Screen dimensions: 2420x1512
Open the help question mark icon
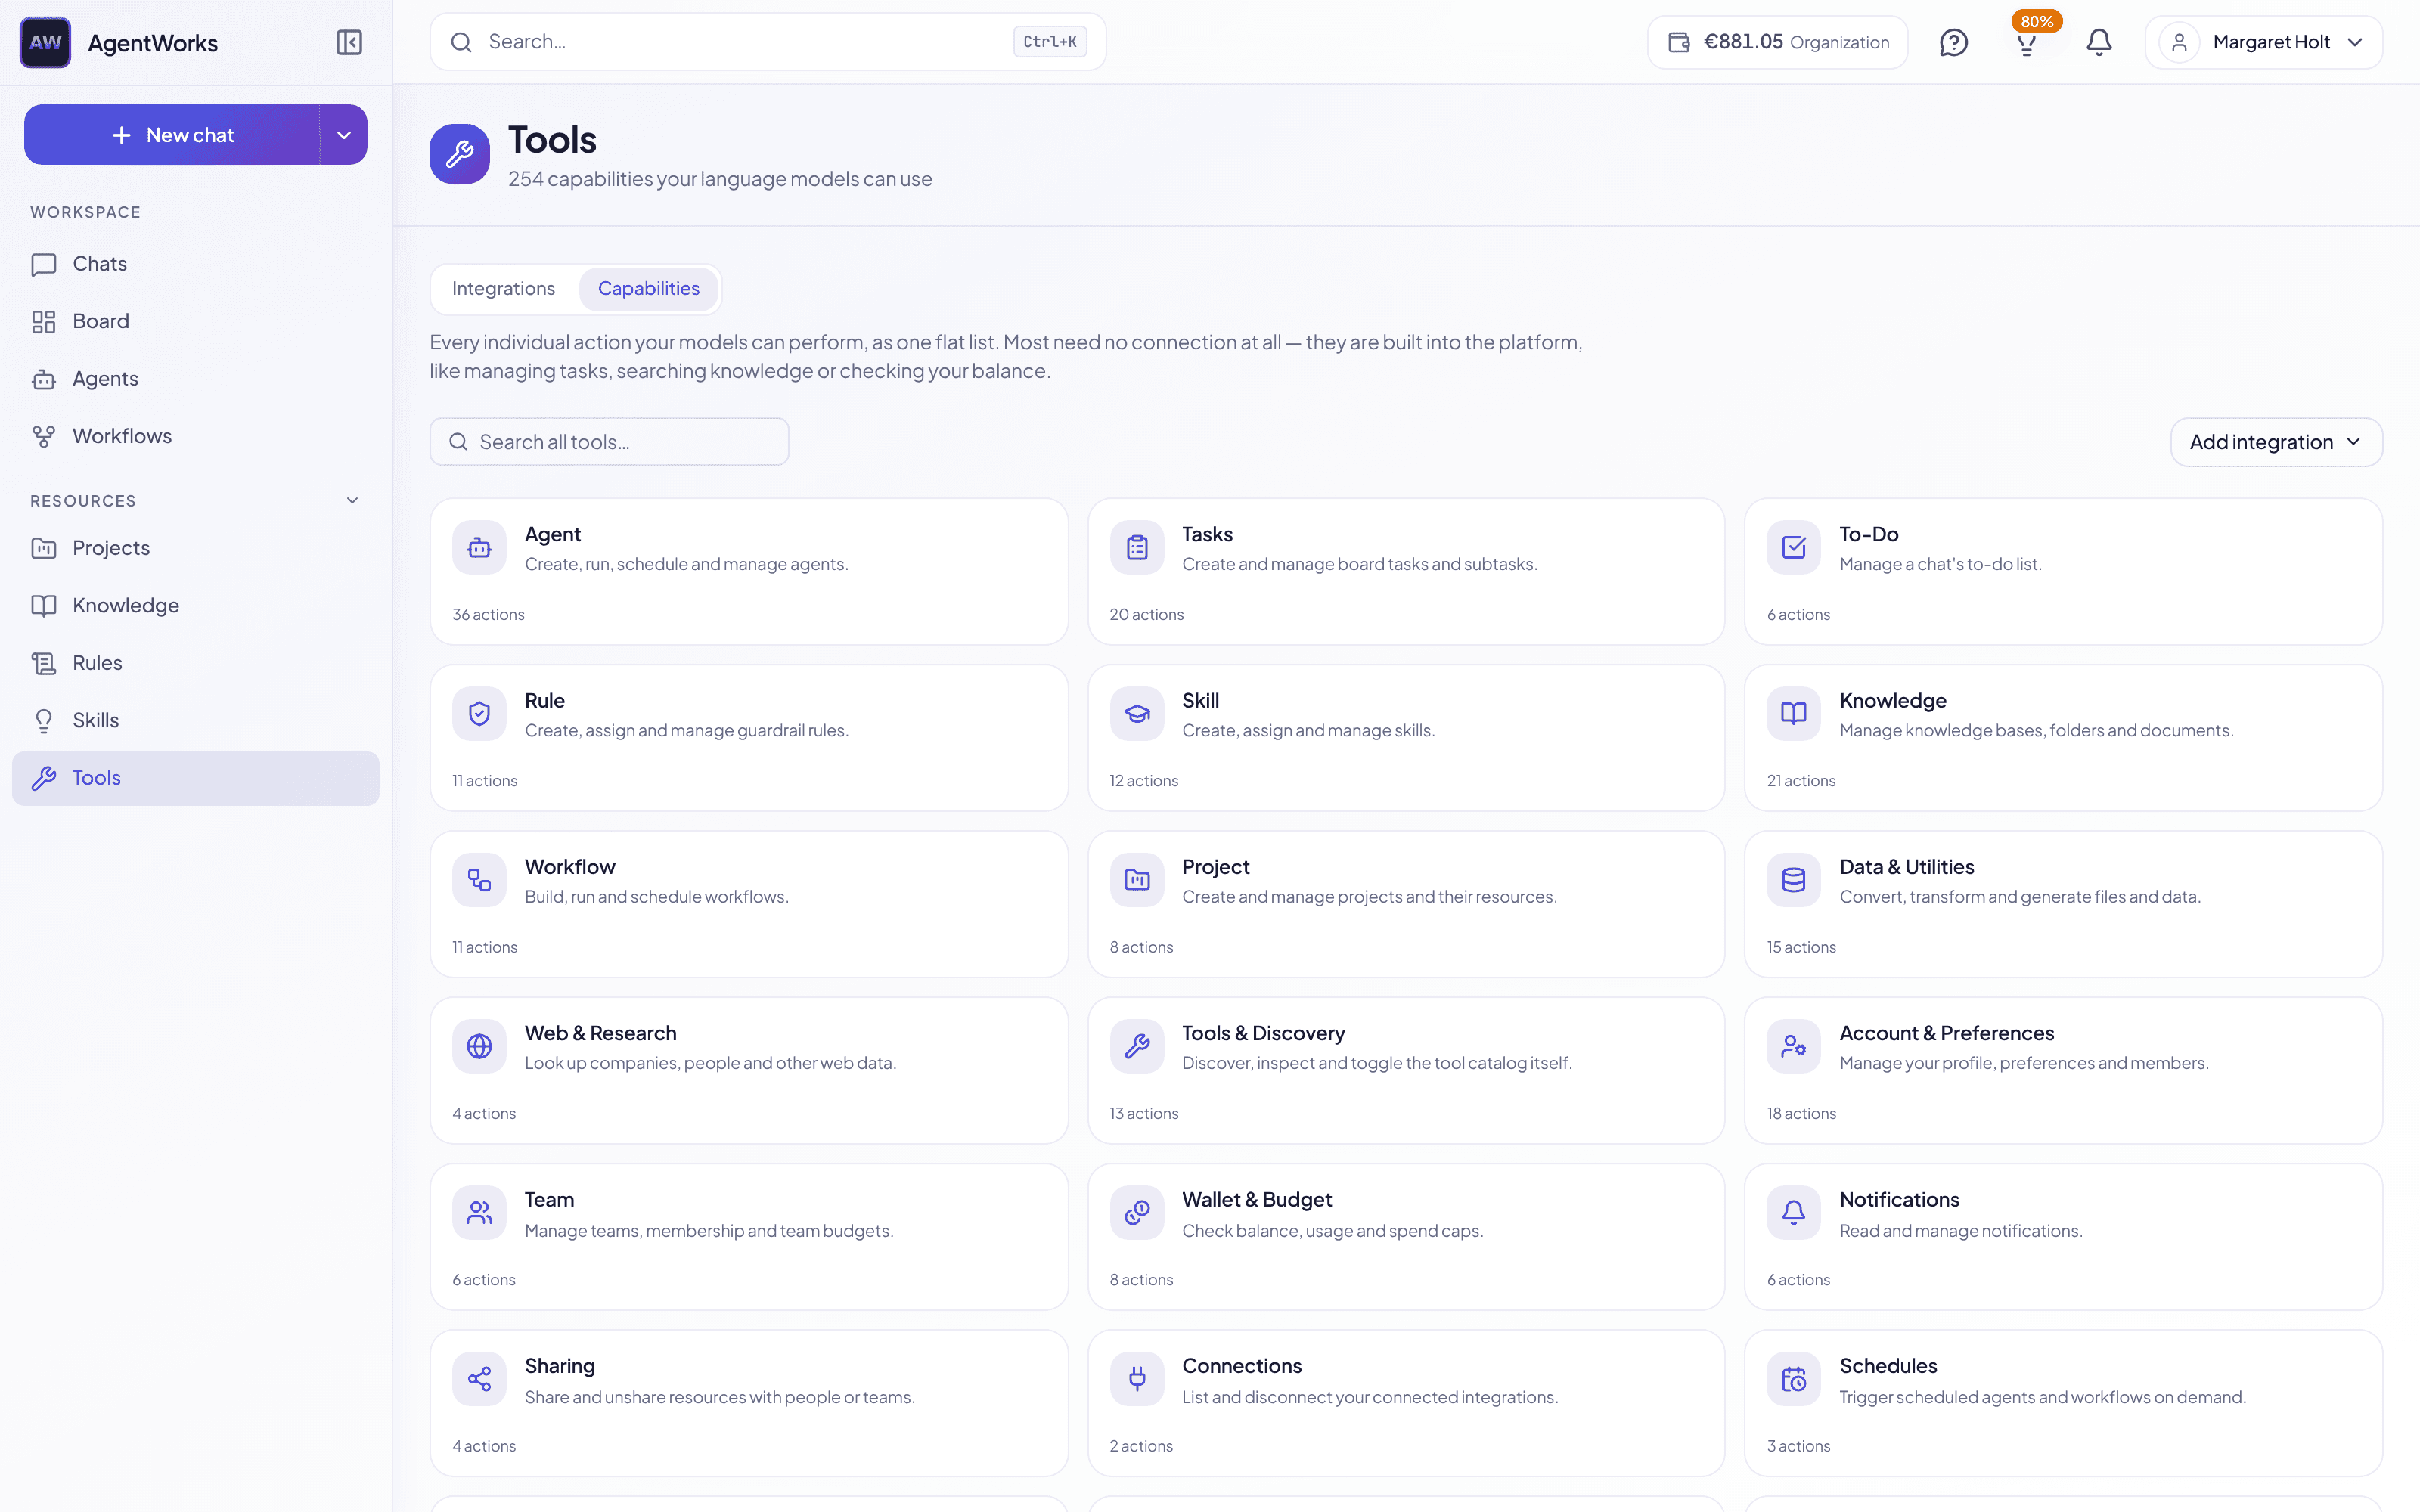point(1953,42)
